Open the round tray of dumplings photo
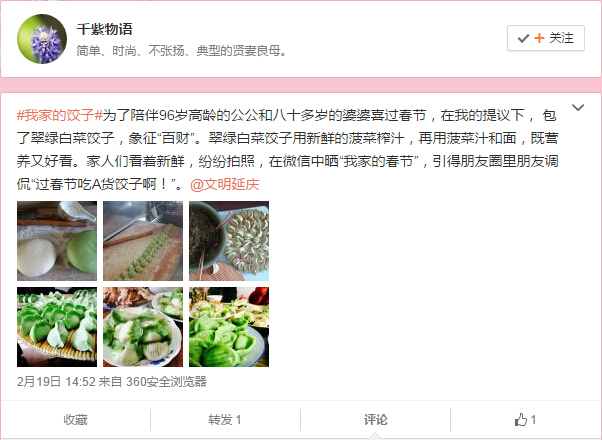Viewport: 602px width, 440px height. click(229, 241)
